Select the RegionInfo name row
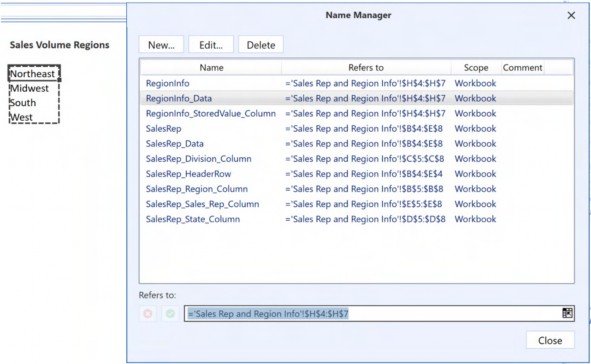591x364 pixels. (x=357, y=83)
